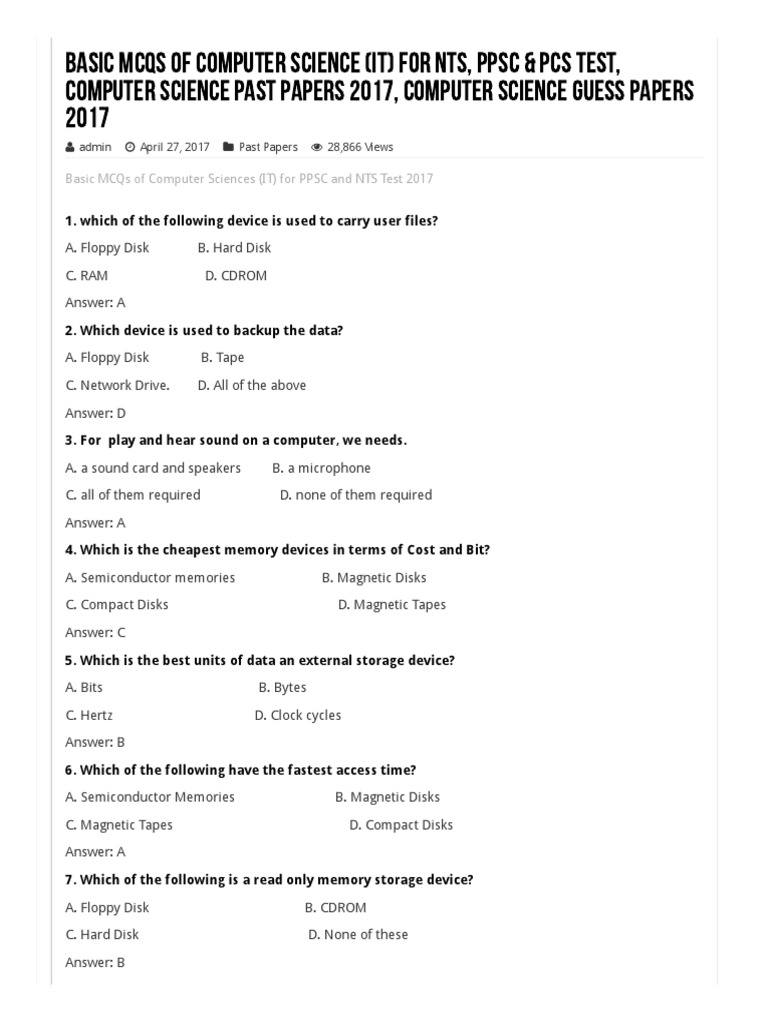Pick B. Bytes in question 5
Screen dimensions: 768x1024
282,688
